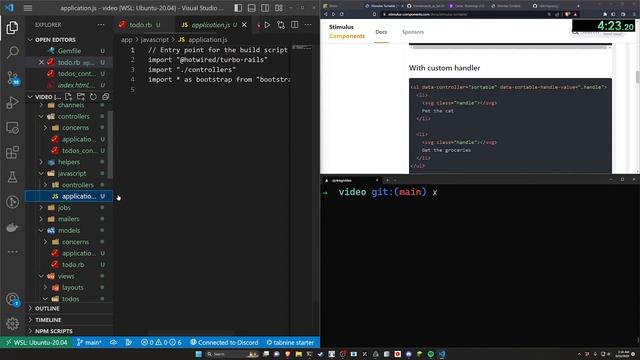Open Source Control view with badge
Viewport: 640px width, 360px height.
click(12, 78)
